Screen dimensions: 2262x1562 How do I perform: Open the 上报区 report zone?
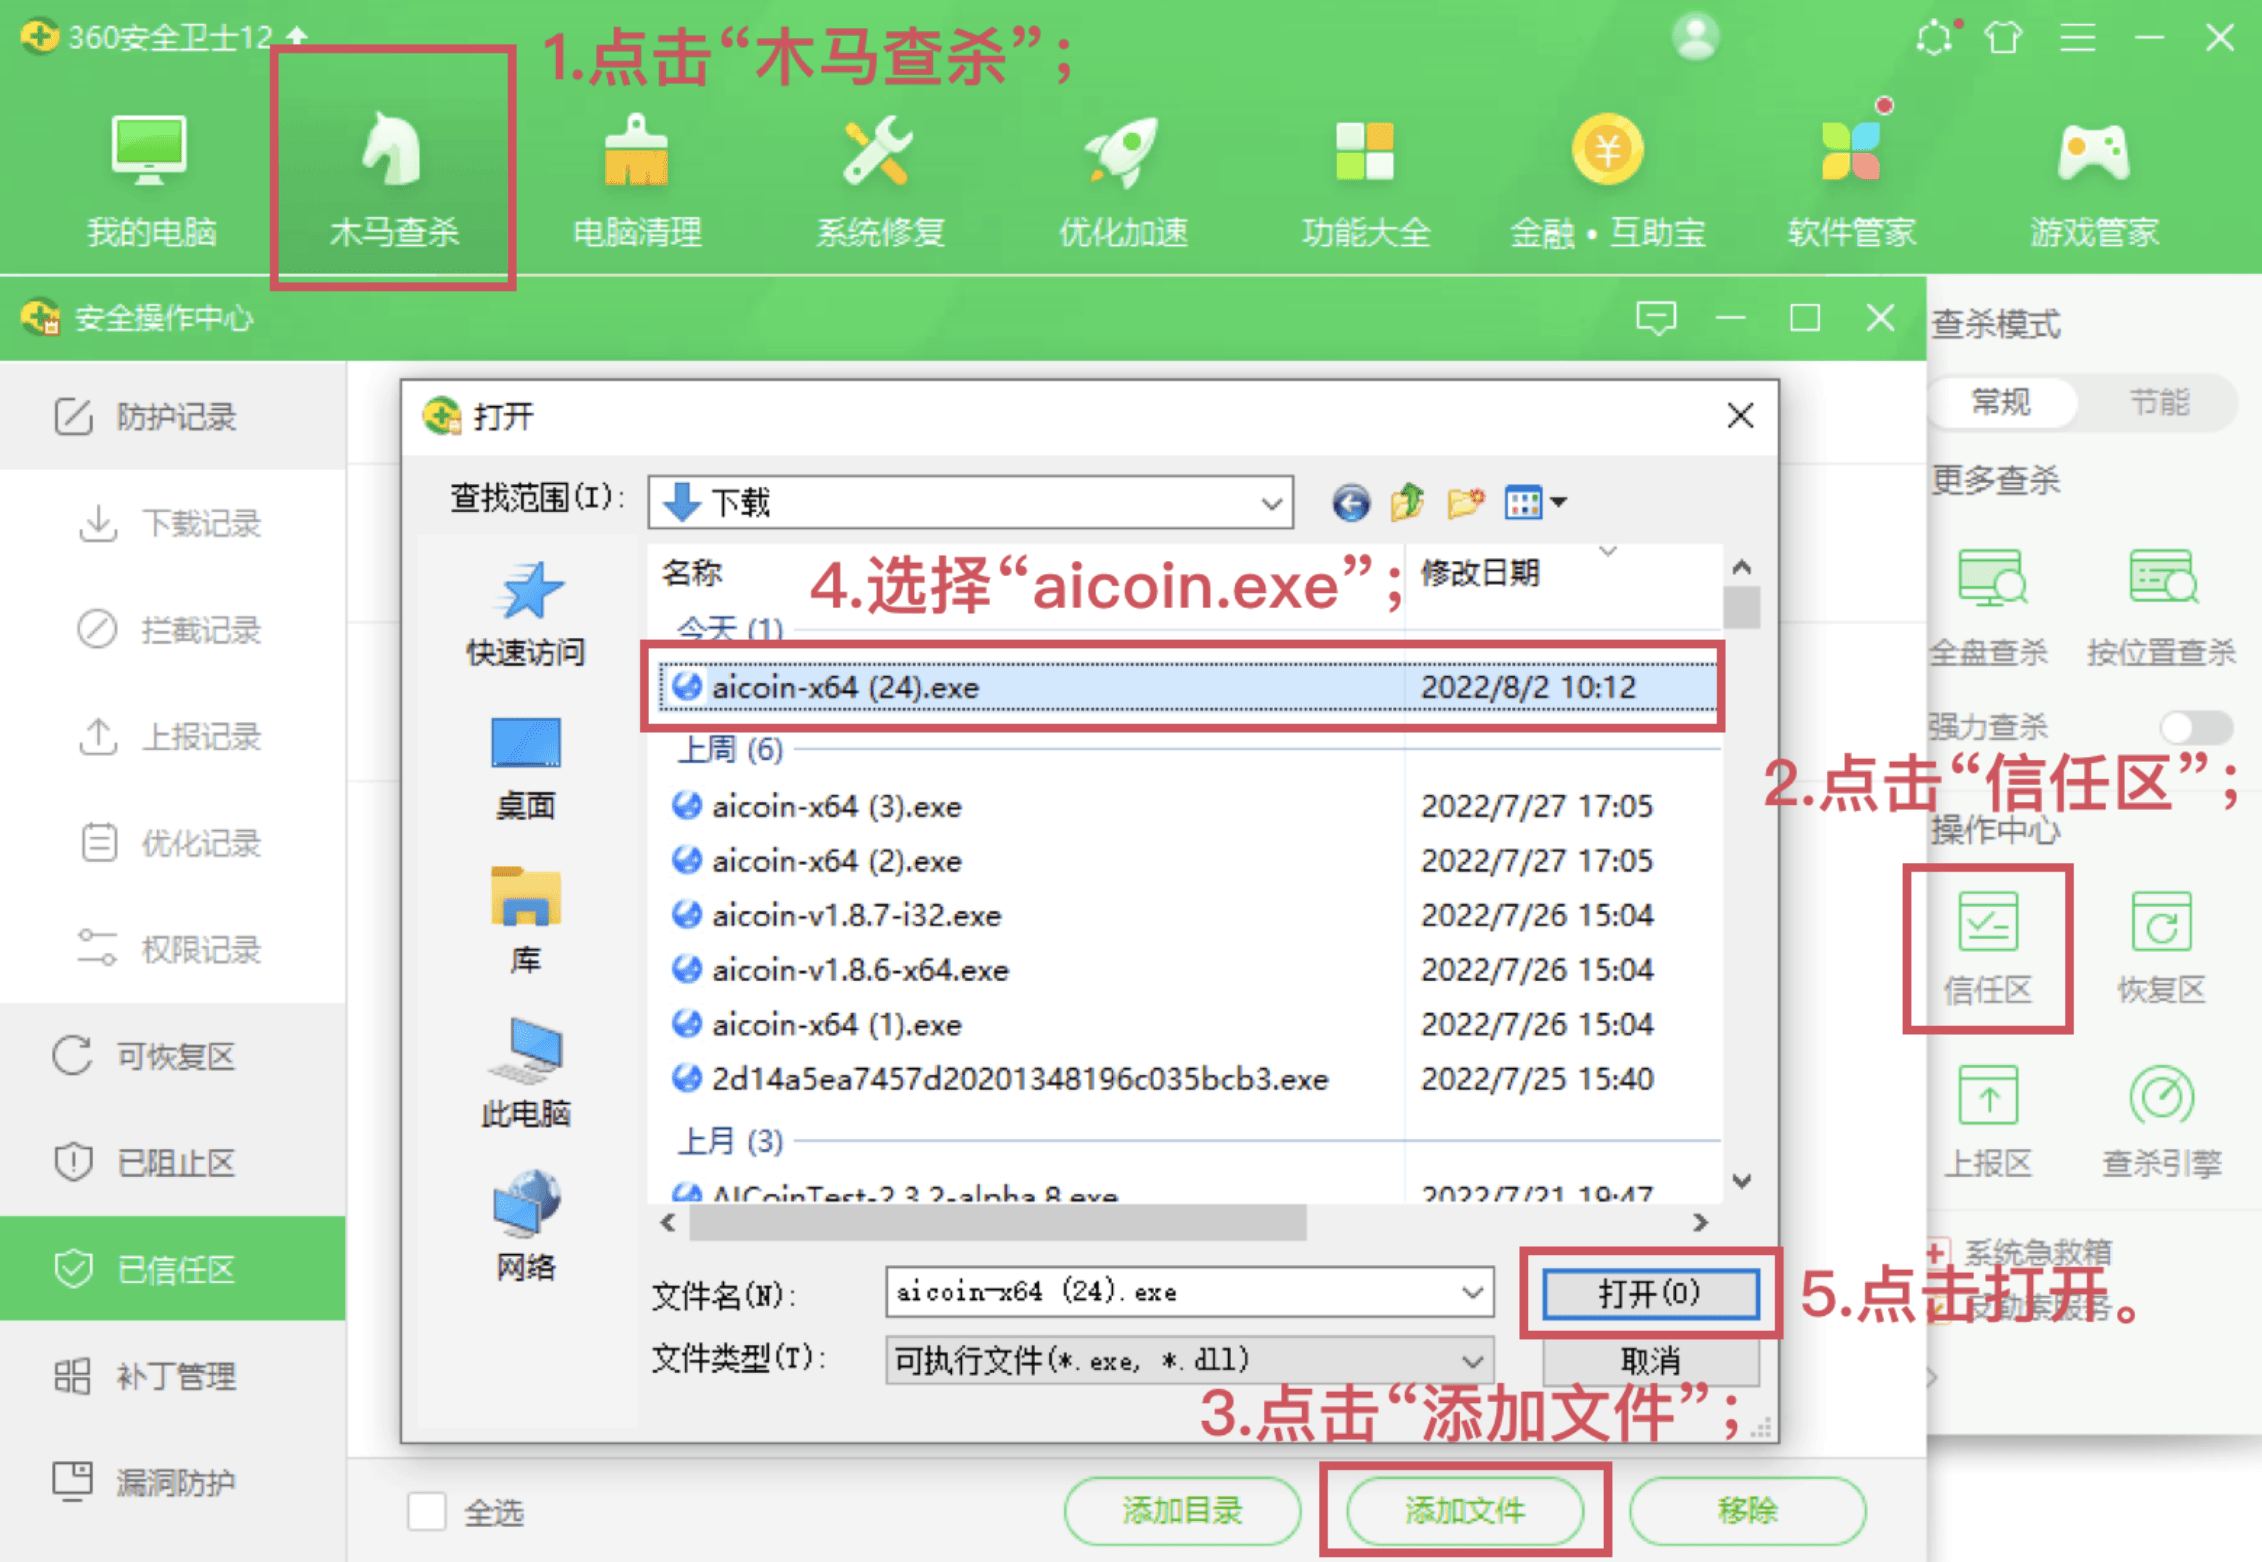click(1988, 1121)
